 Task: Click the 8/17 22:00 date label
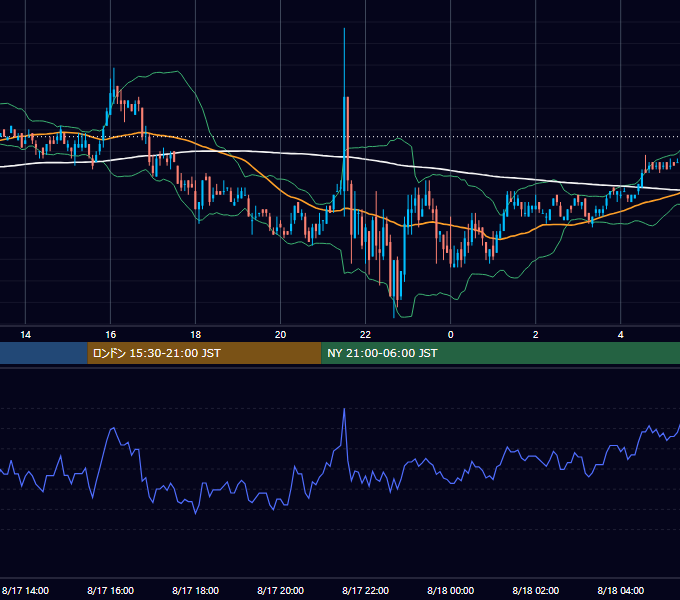coord(366,590)
